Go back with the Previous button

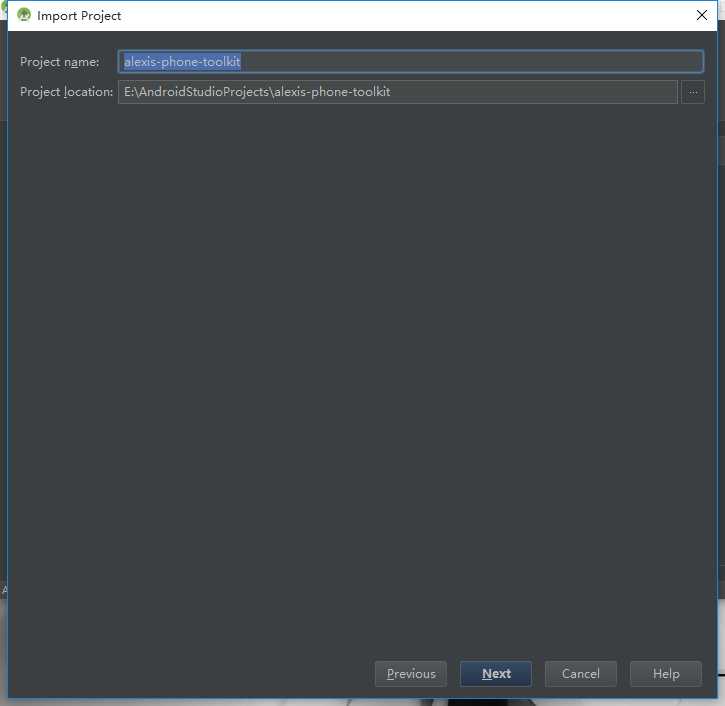tap(411, 674)
